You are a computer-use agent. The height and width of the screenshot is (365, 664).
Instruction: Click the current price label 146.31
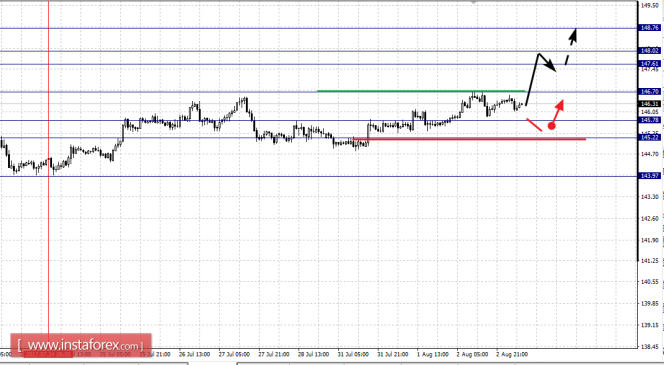click(650, 104)
